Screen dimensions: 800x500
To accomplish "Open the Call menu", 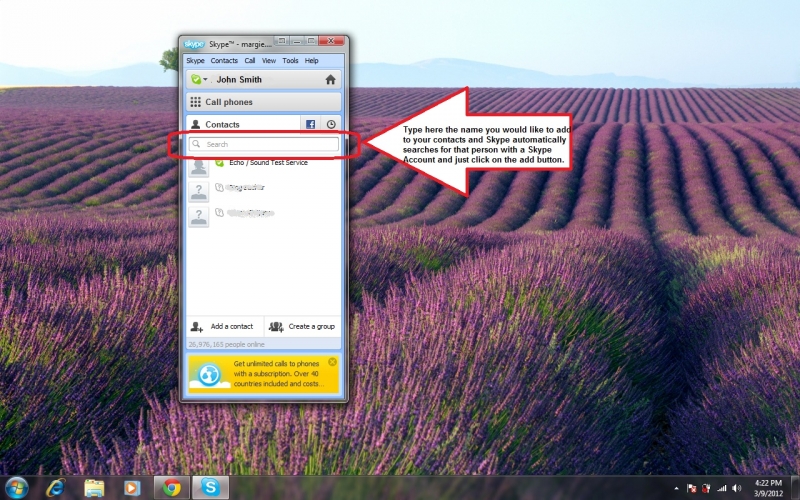I will point(250,61).
